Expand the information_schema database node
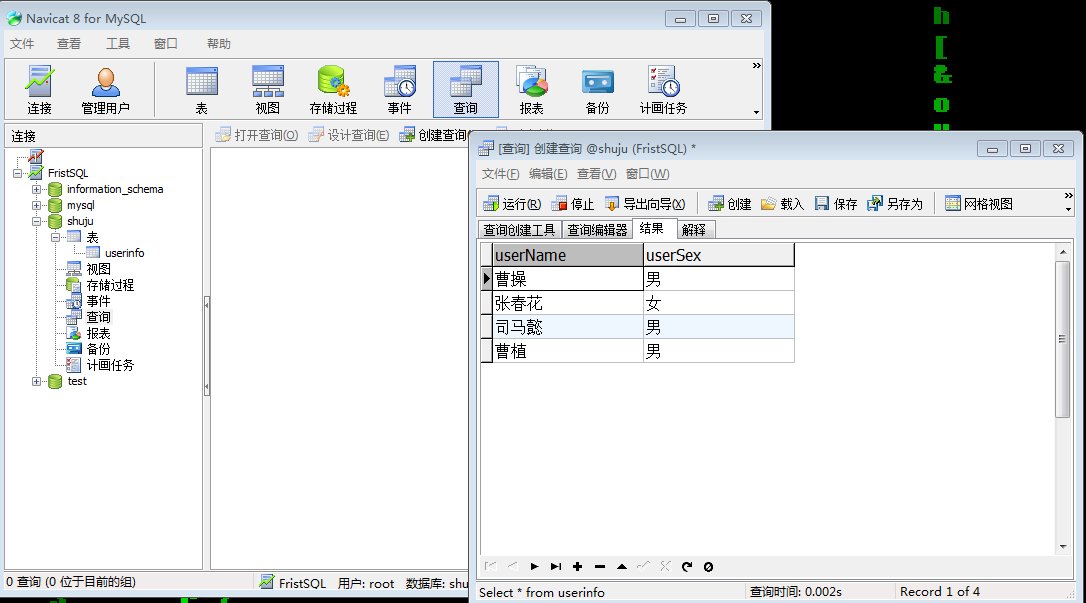 tap(37, 189)
